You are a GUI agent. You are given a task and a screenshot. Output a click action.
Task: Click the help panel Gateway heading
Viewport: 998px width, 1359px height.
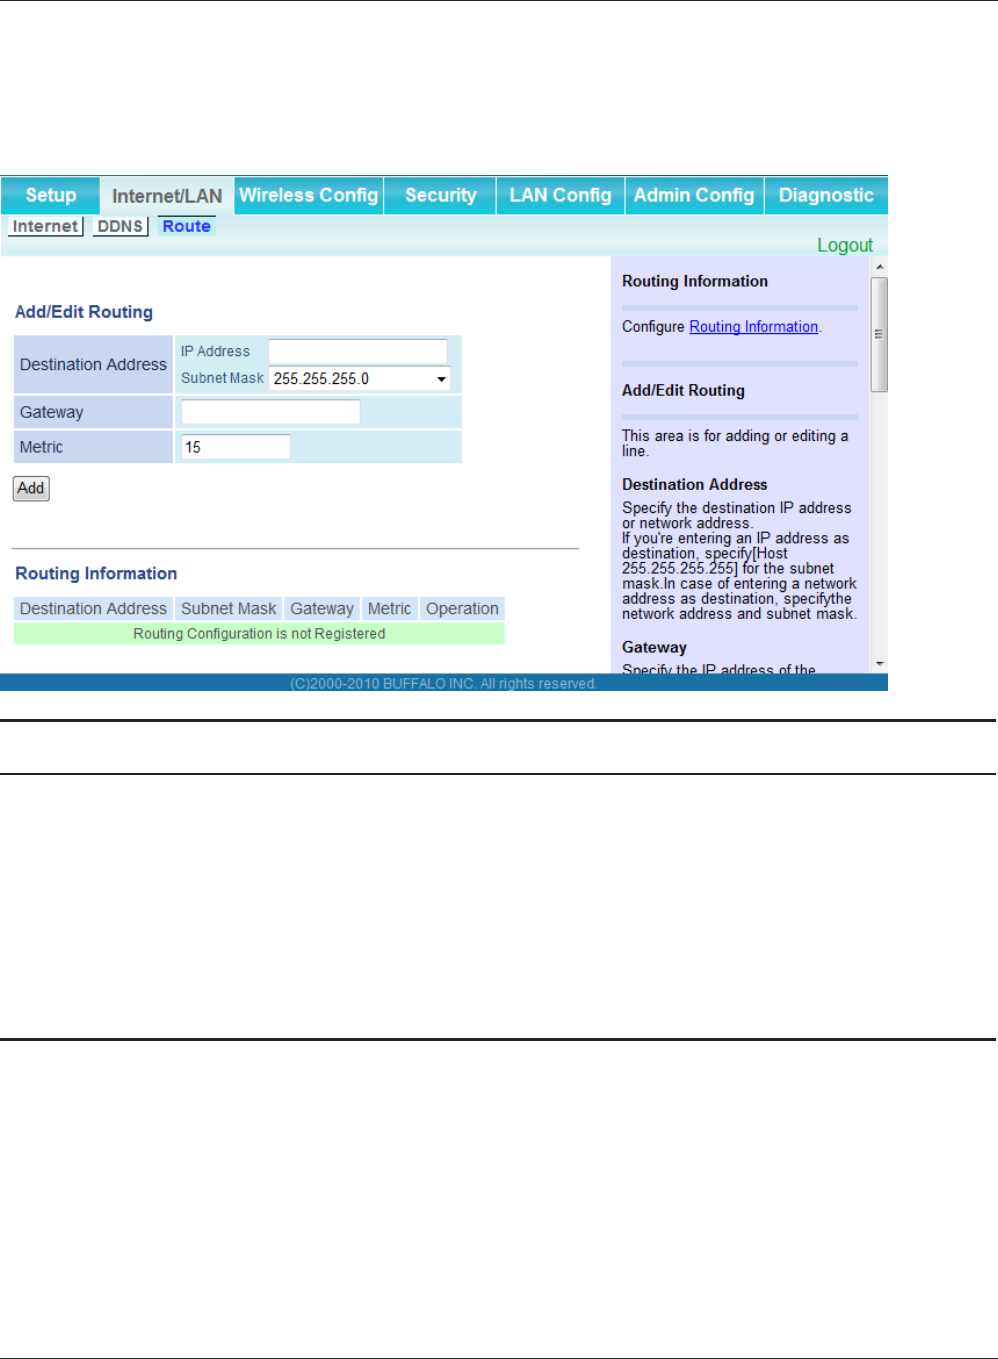(x=654, y=647)
